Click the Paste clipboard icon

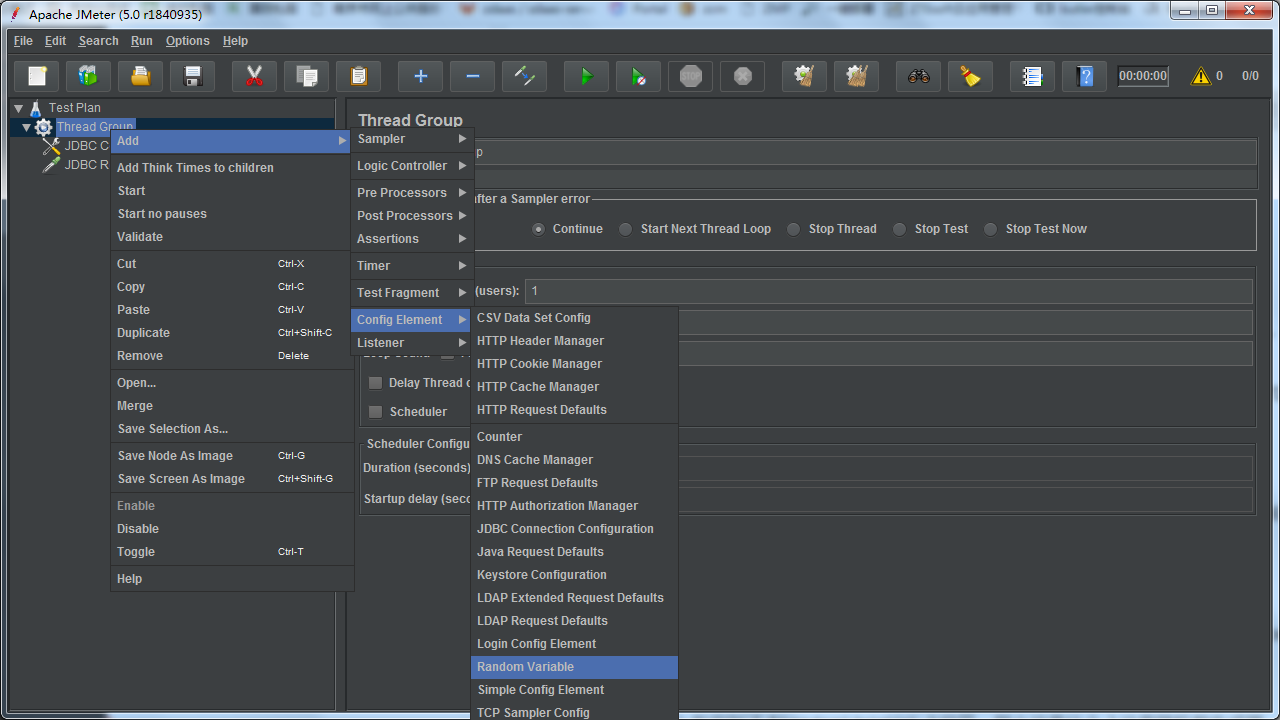click(x=358, y=76)
